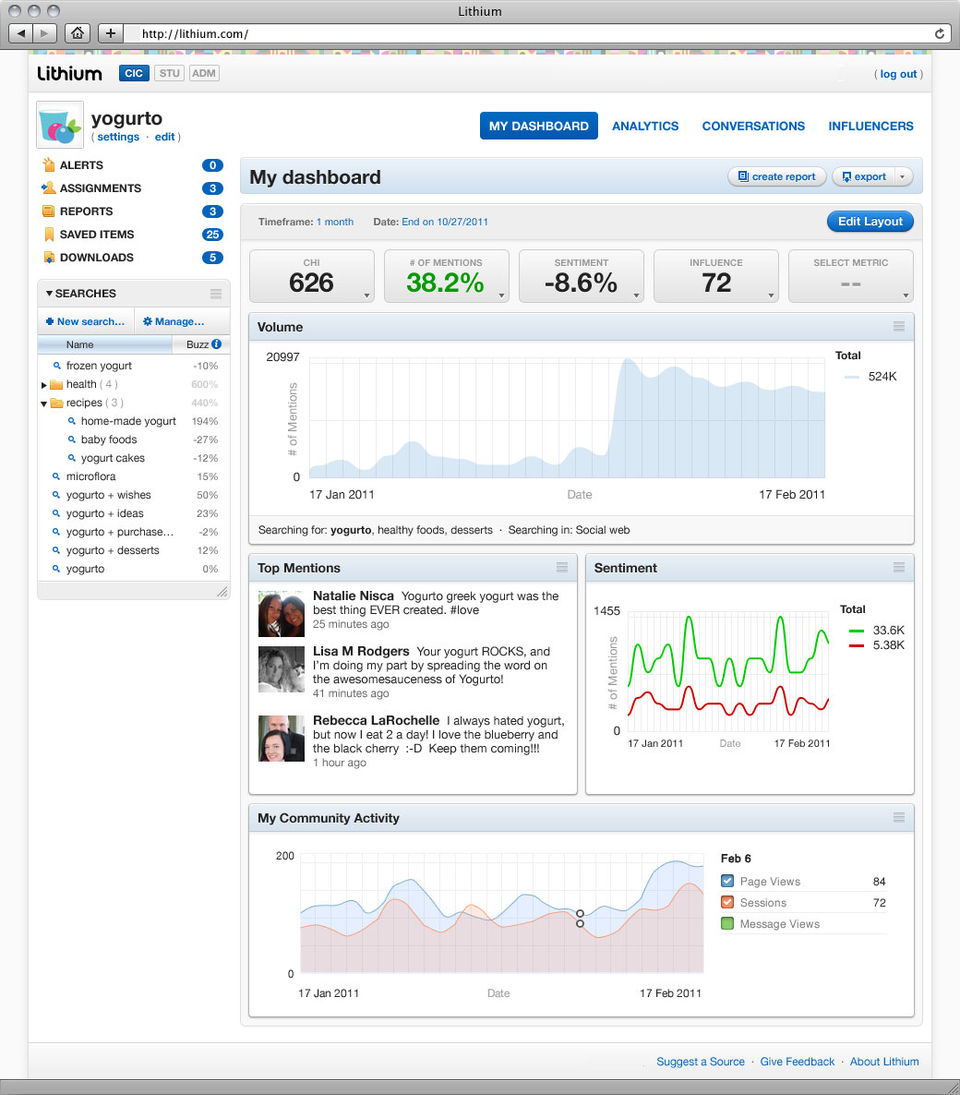Click the Sentiment panel grip icon
The image size is (960, 1095).
coord(899,568)
